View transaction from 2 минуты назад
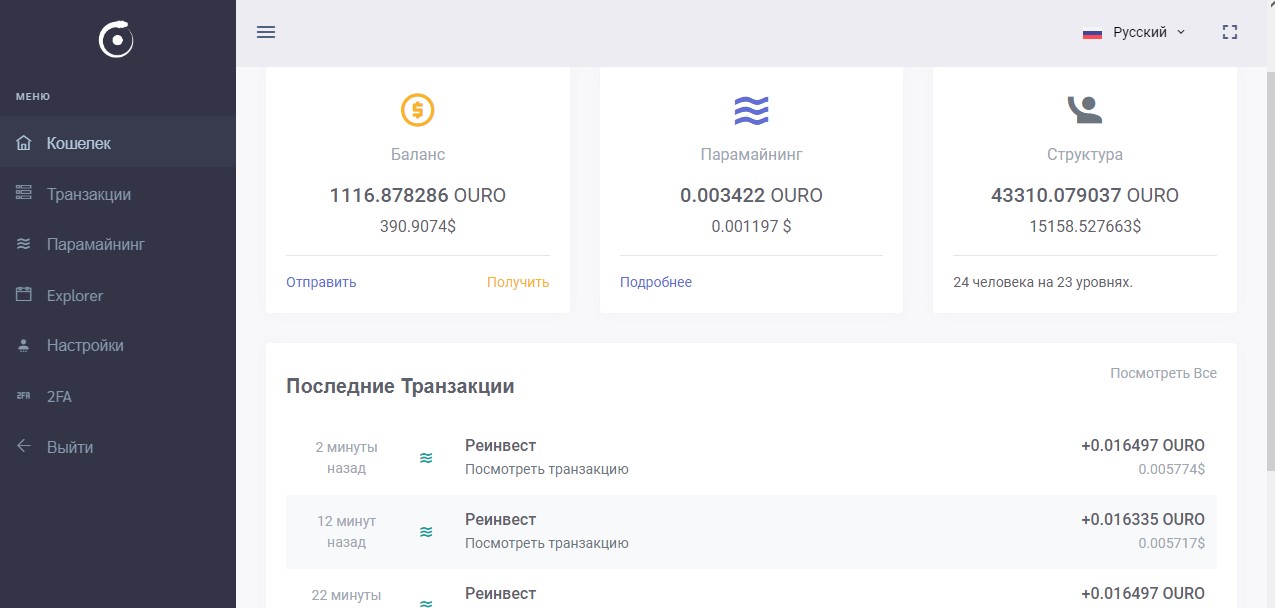 click(x=547, y=469)
